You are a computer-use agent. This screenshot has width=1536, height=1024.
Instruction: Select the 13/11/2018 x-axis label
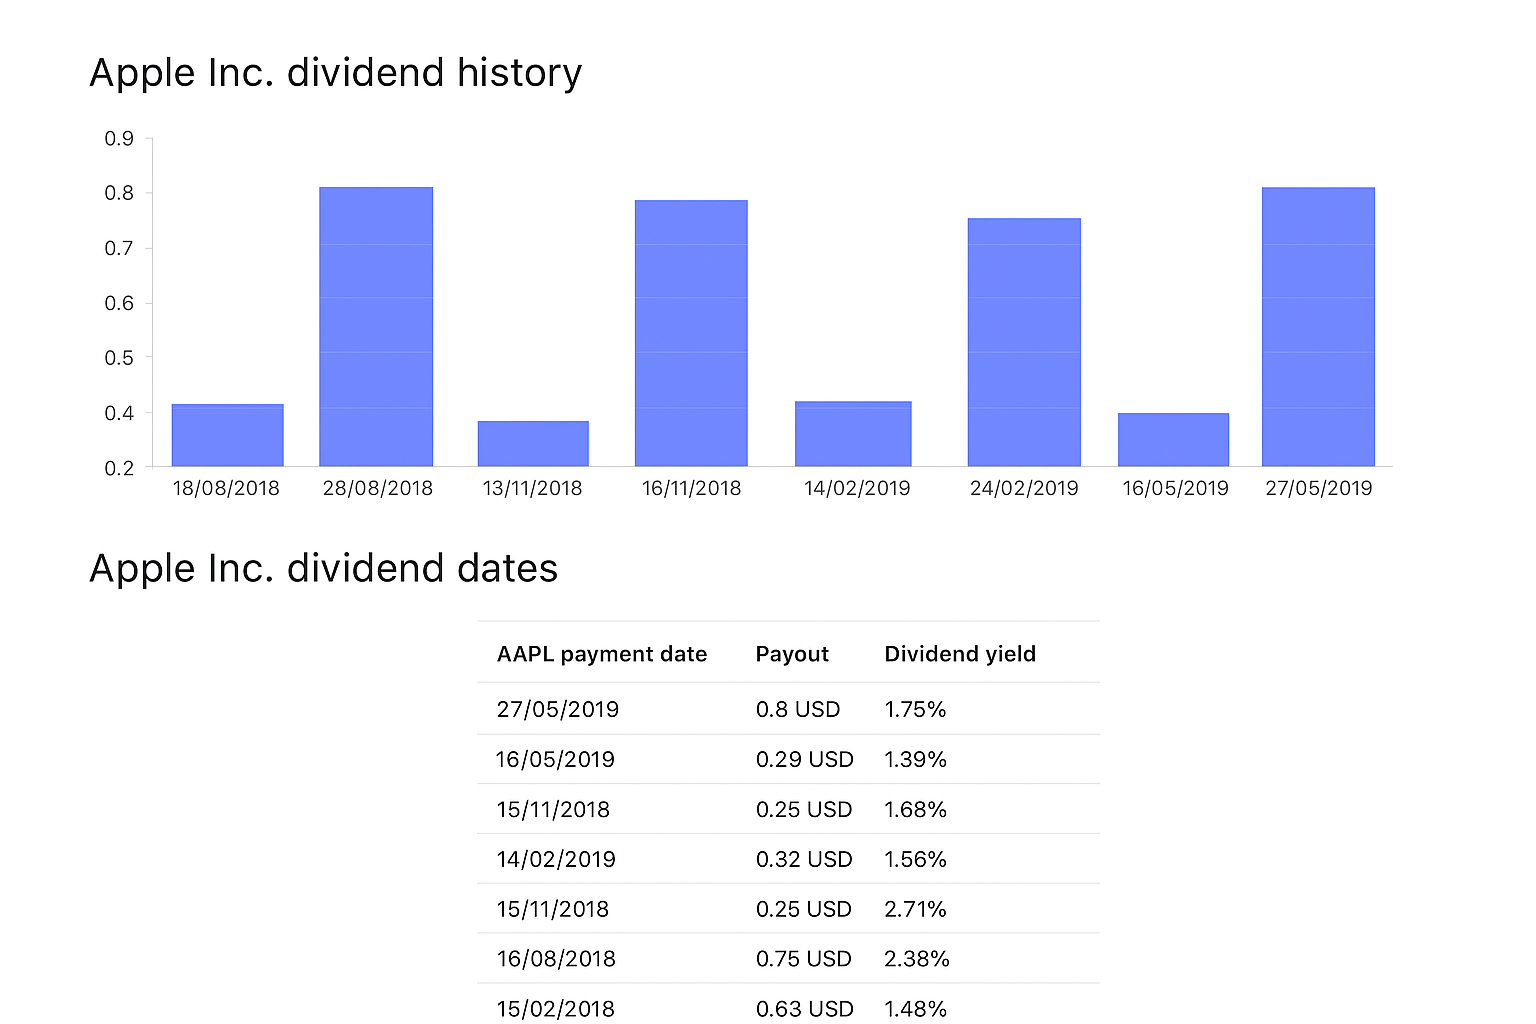point(533,488)
